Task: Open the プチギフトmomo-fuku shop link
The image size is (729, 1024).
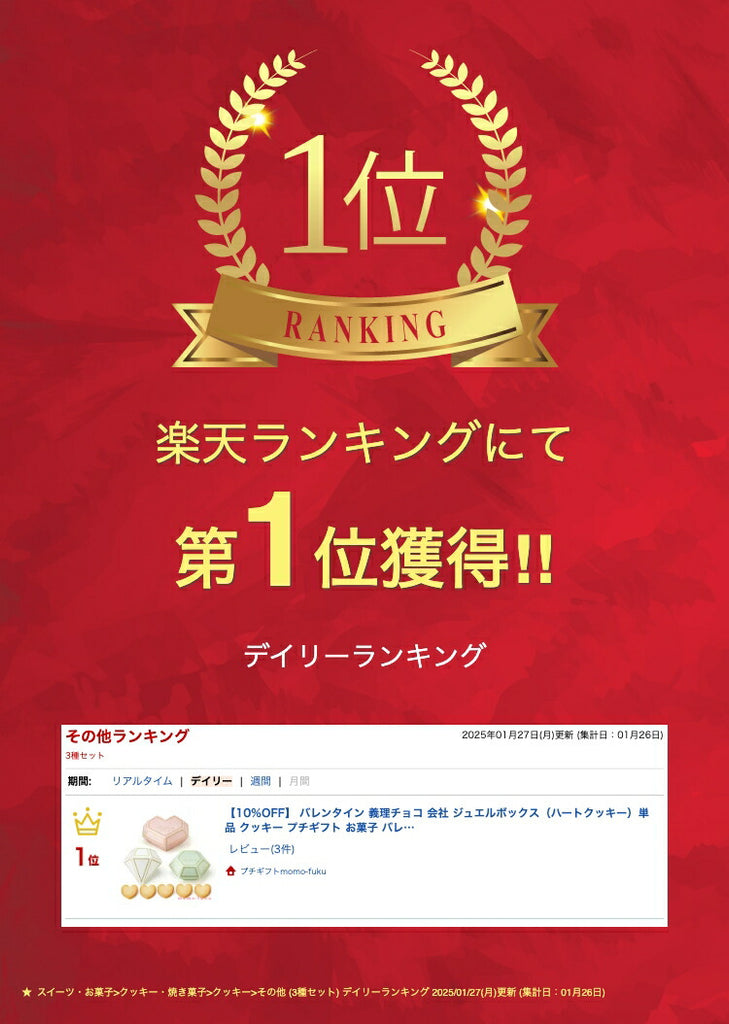Action: [283, 871]
